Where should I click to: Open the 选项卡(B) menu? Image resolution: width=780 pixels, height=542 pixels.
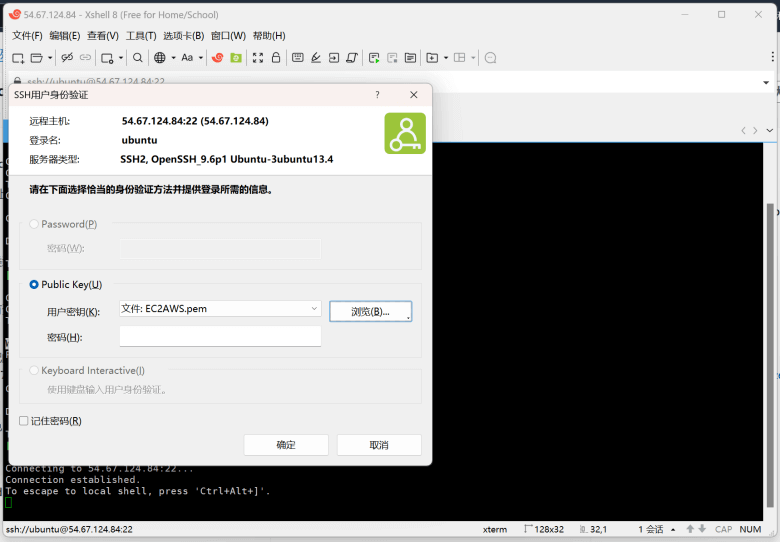tap(184, 36)
